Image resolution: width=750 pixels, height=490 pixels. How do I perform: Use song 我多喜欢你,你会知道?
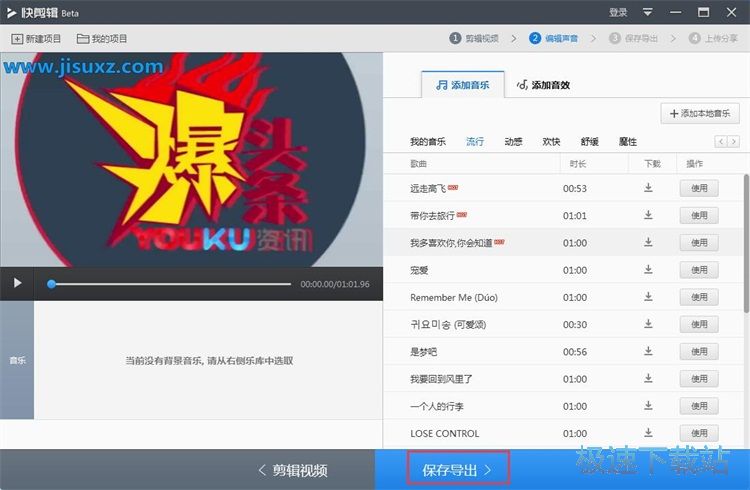click(699, 243)
